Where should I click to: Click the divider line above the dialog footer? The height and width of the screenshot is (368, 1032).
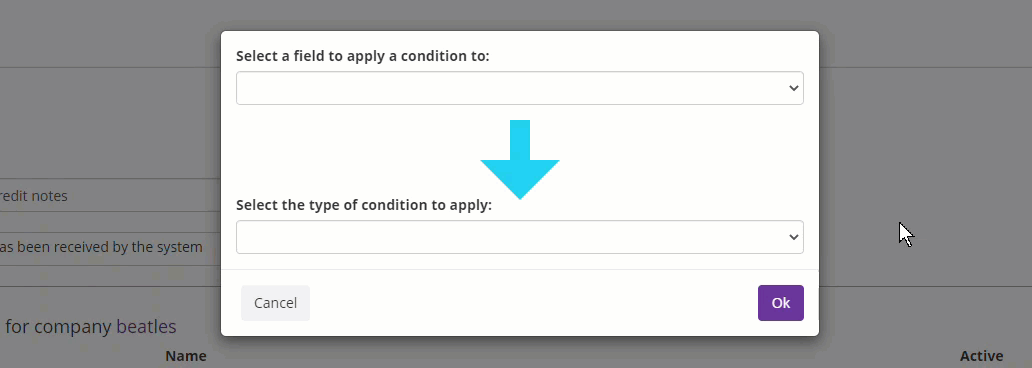tap(520, 269)
